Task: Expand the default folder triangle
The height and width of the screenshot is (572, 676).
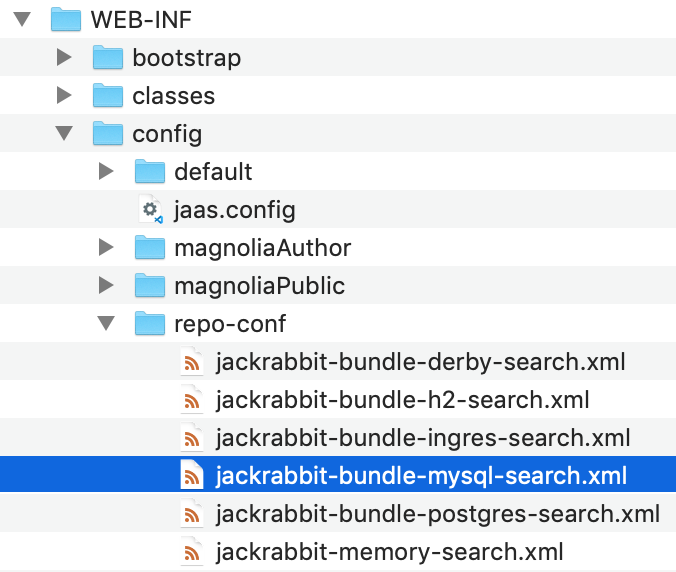Action: [106, 171]
